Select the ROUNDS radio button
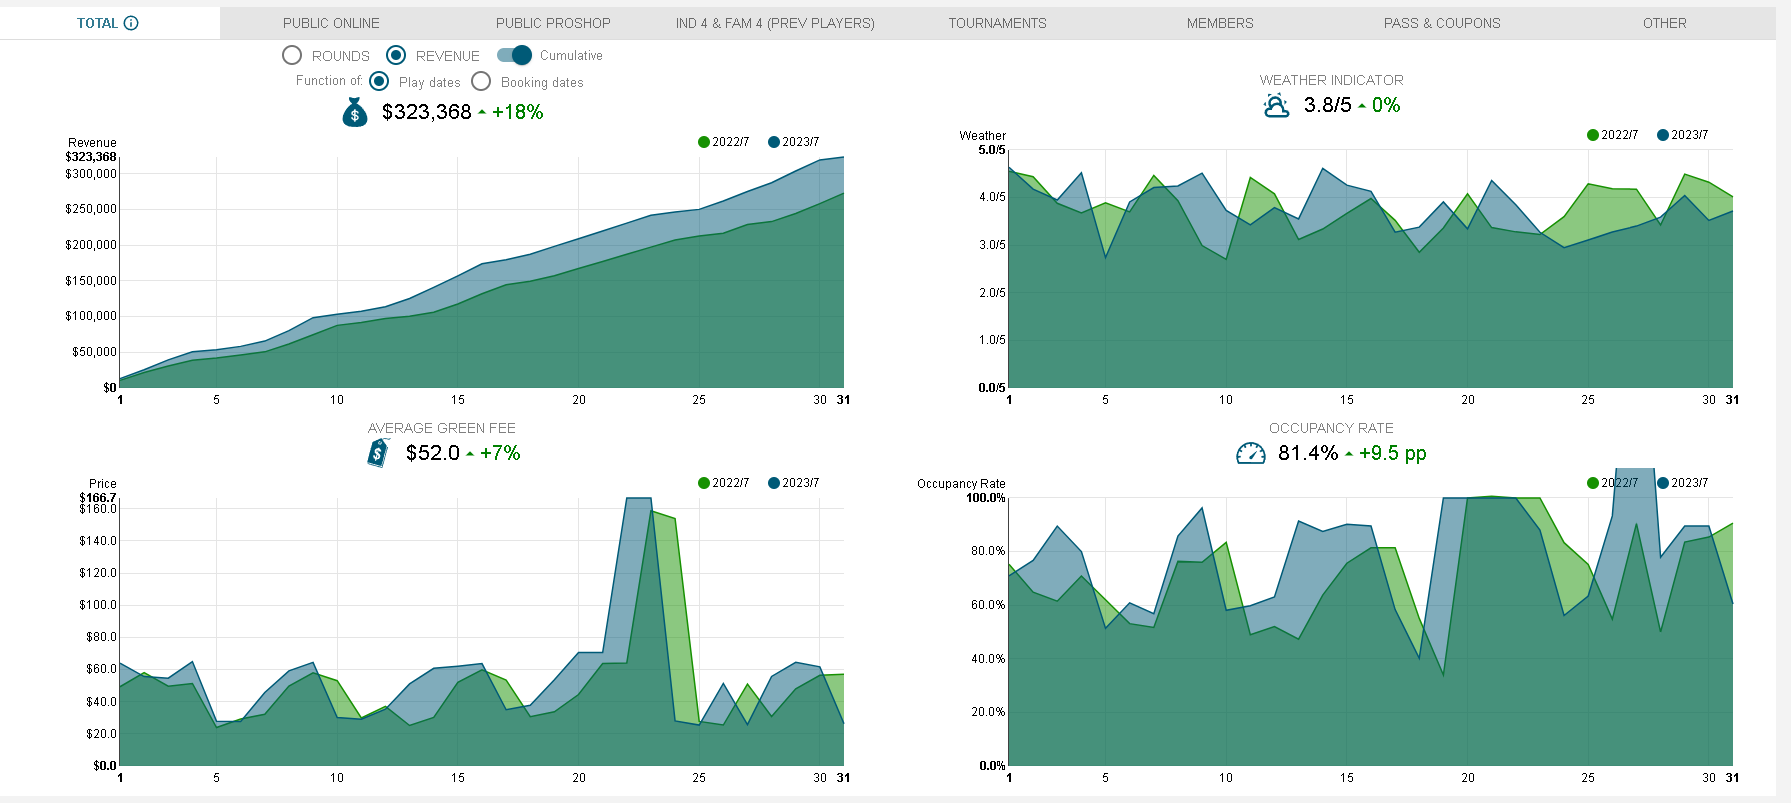This screenshot has height=803, width=1791. (x=292, y=56)
